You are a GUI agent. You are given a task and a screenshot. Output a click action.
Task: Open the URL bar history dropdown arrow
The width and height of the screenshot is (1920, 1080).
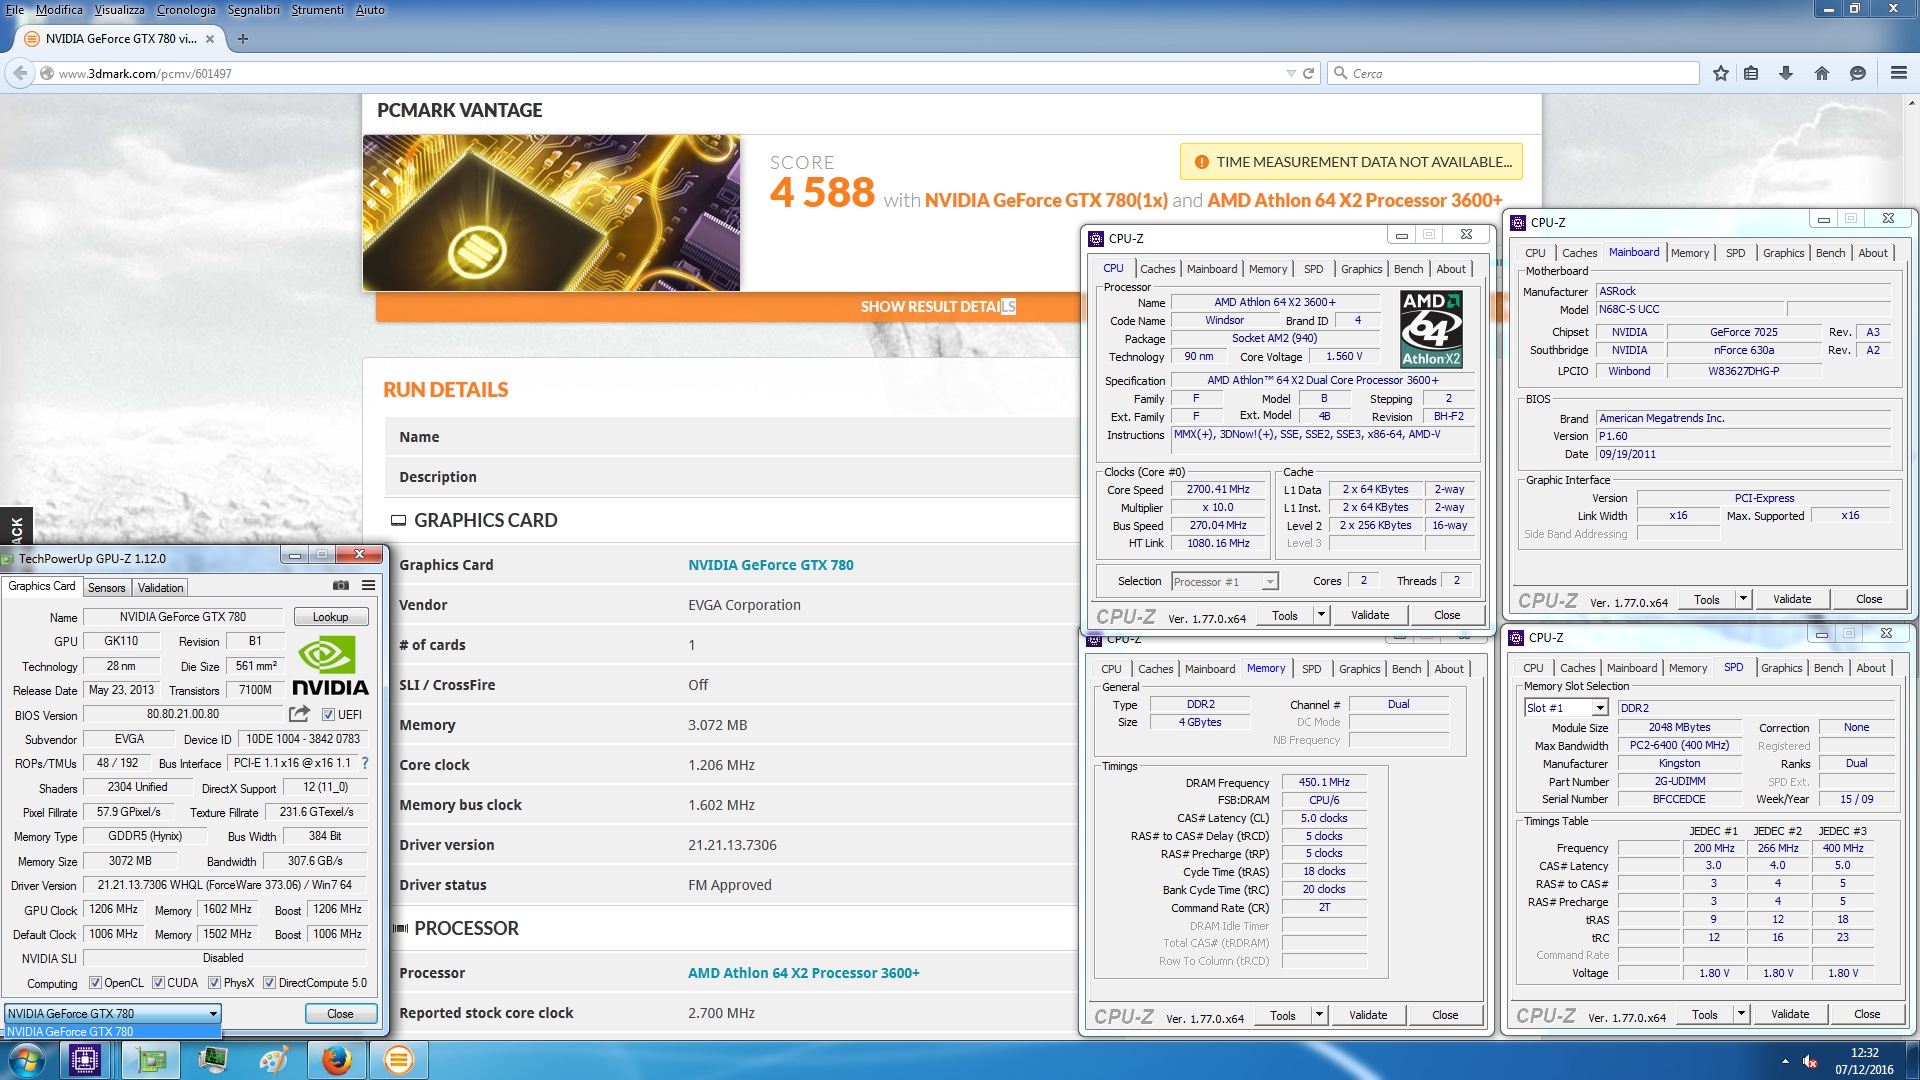(x=1290, y=74)
